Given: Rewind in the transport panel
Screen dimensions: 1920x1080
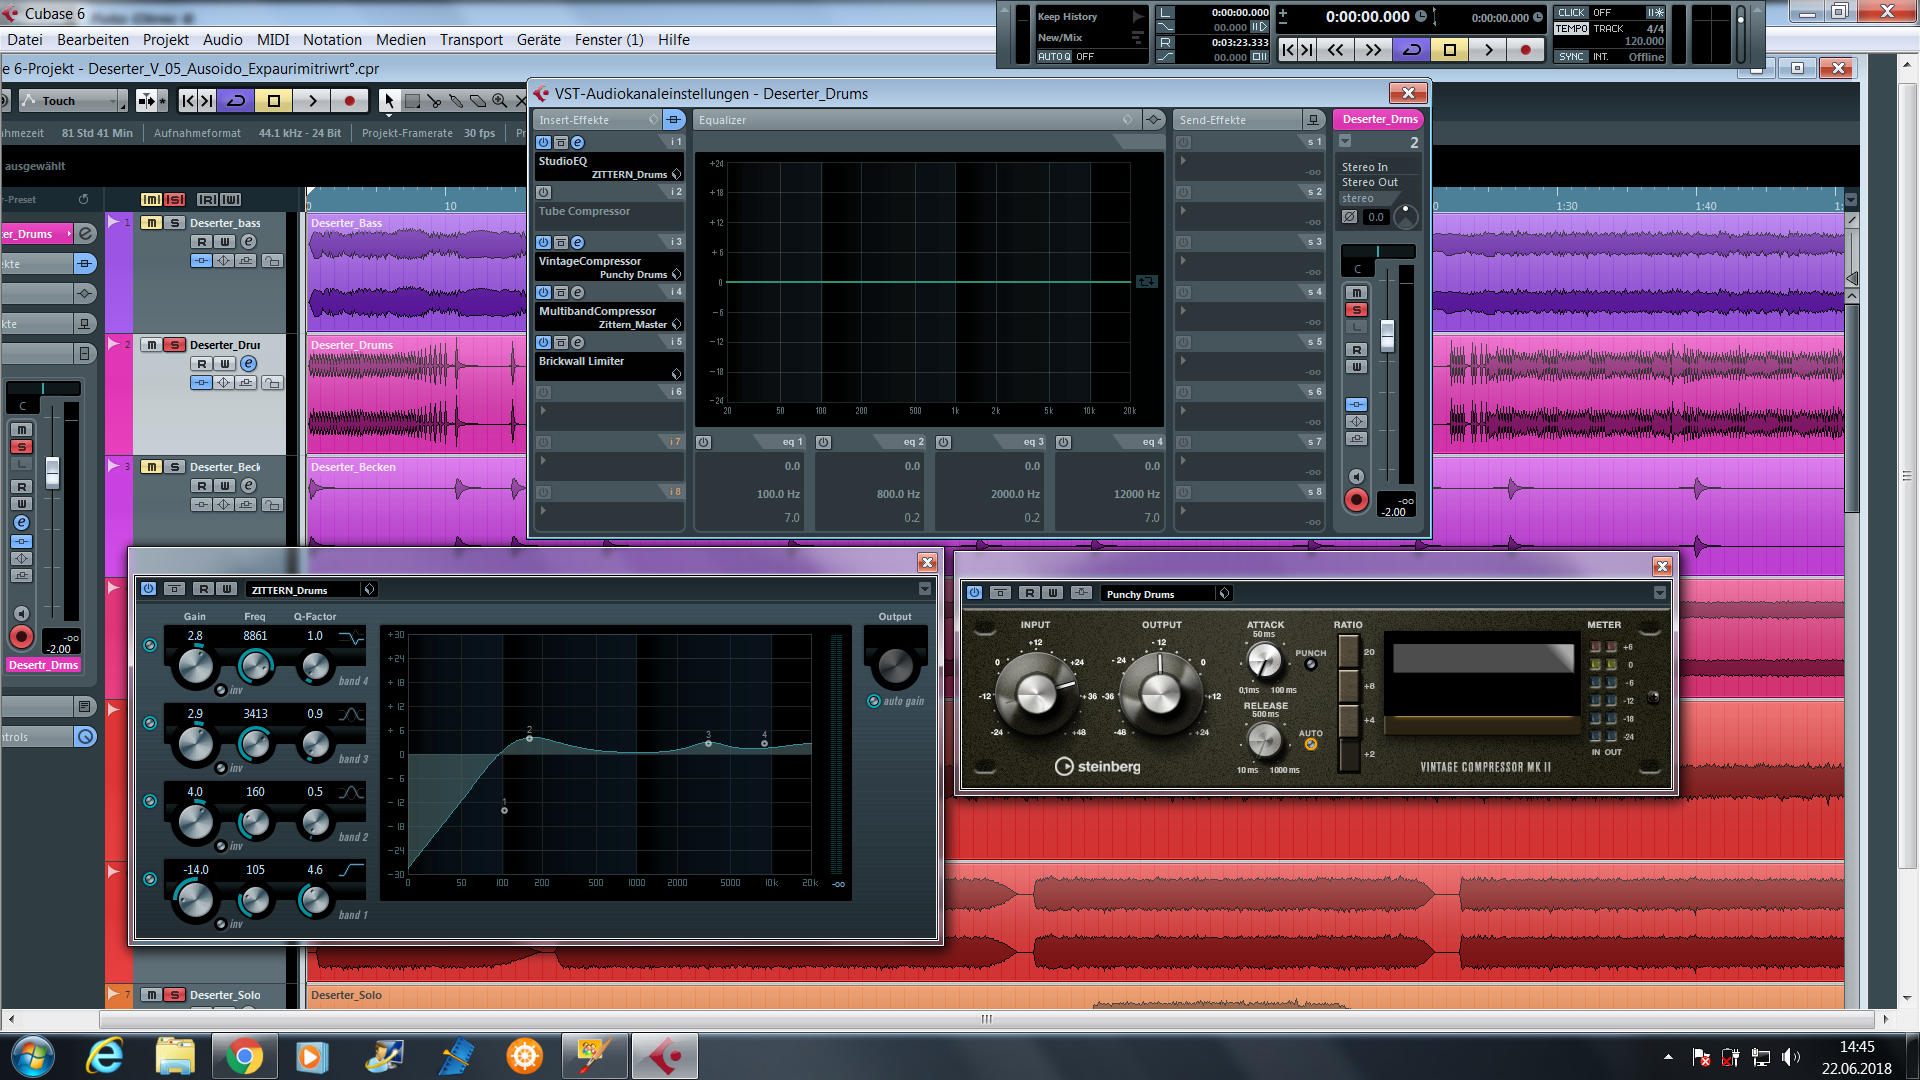Looking at the screenshot, I should tap(1336, 49).
